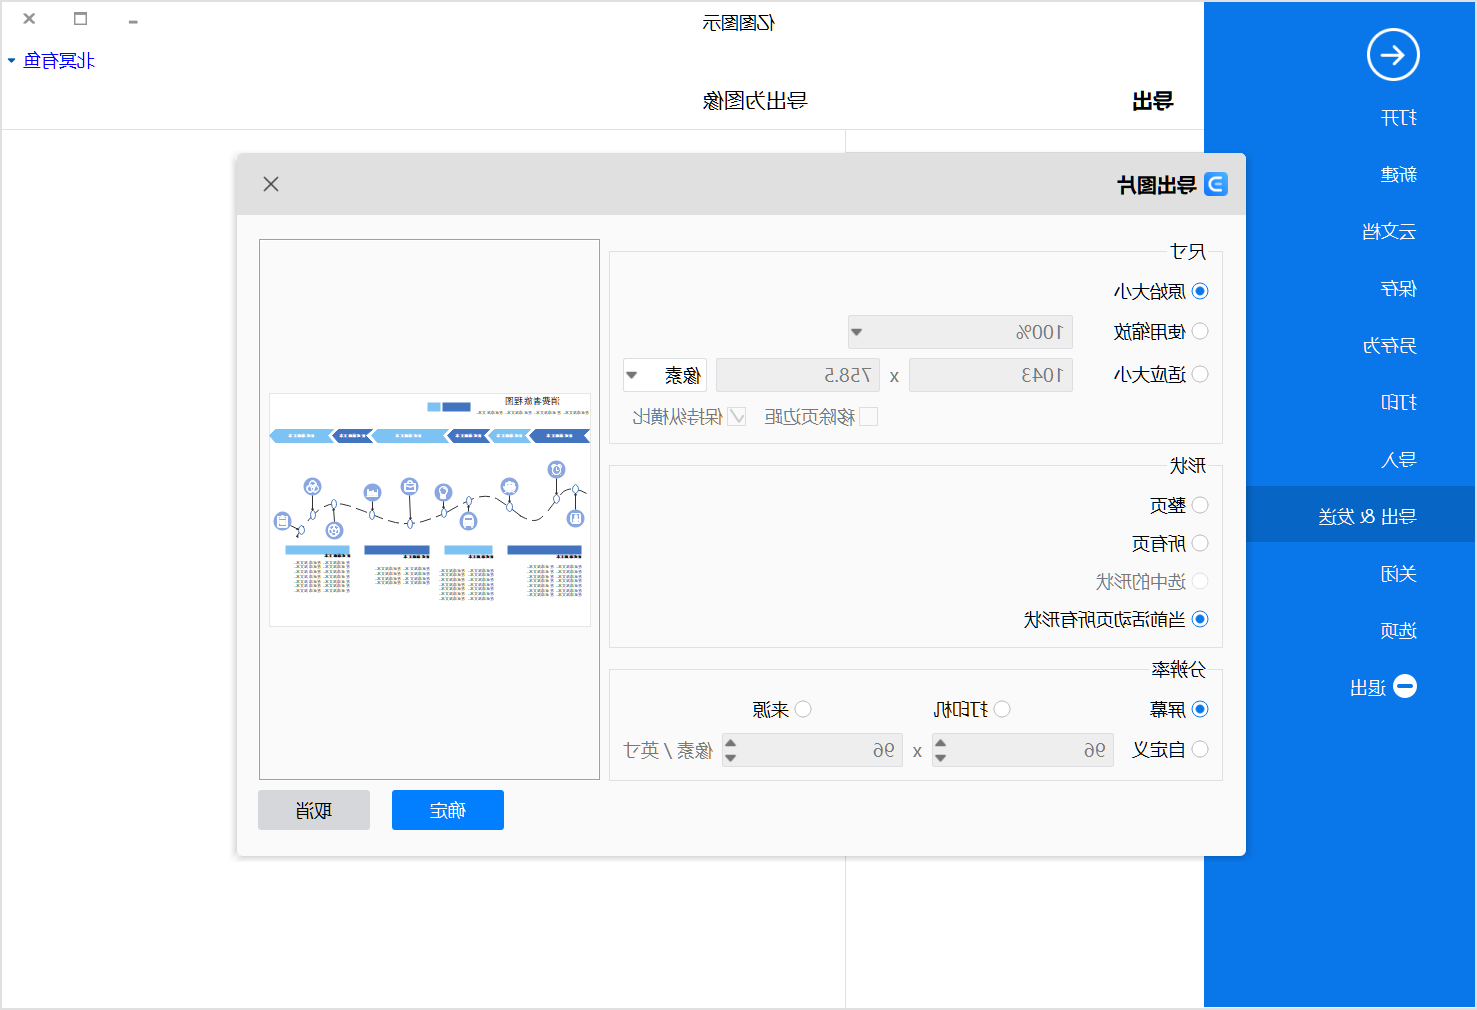Open the 打开 sidebar menu item
1477x1010 pixels.
(1398, 118)
